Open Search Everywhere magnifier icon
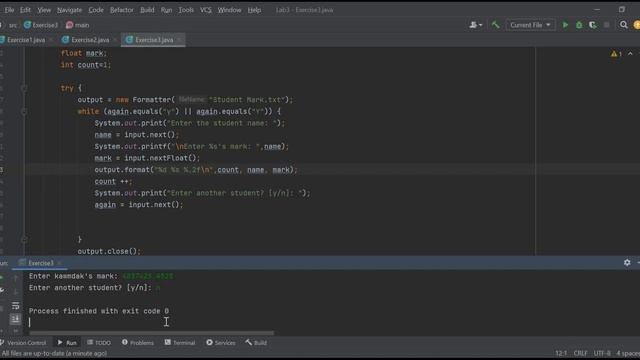 point(623,25)
